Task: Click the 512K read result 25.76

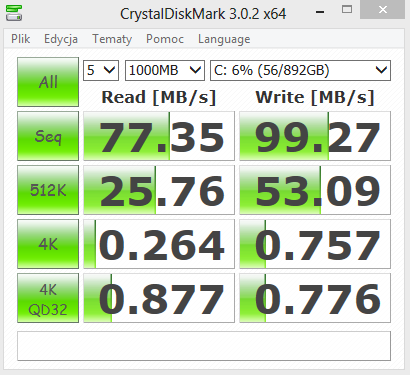Action: tap(159, 190)
